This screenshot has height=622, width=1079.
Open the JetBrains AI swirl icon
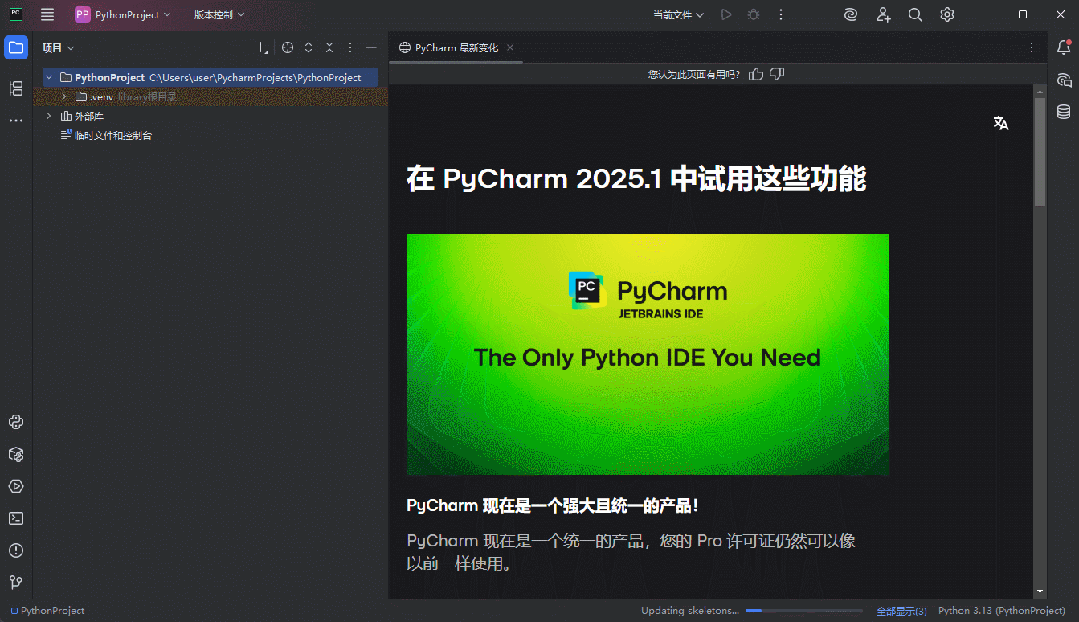[x=851, y=14]
